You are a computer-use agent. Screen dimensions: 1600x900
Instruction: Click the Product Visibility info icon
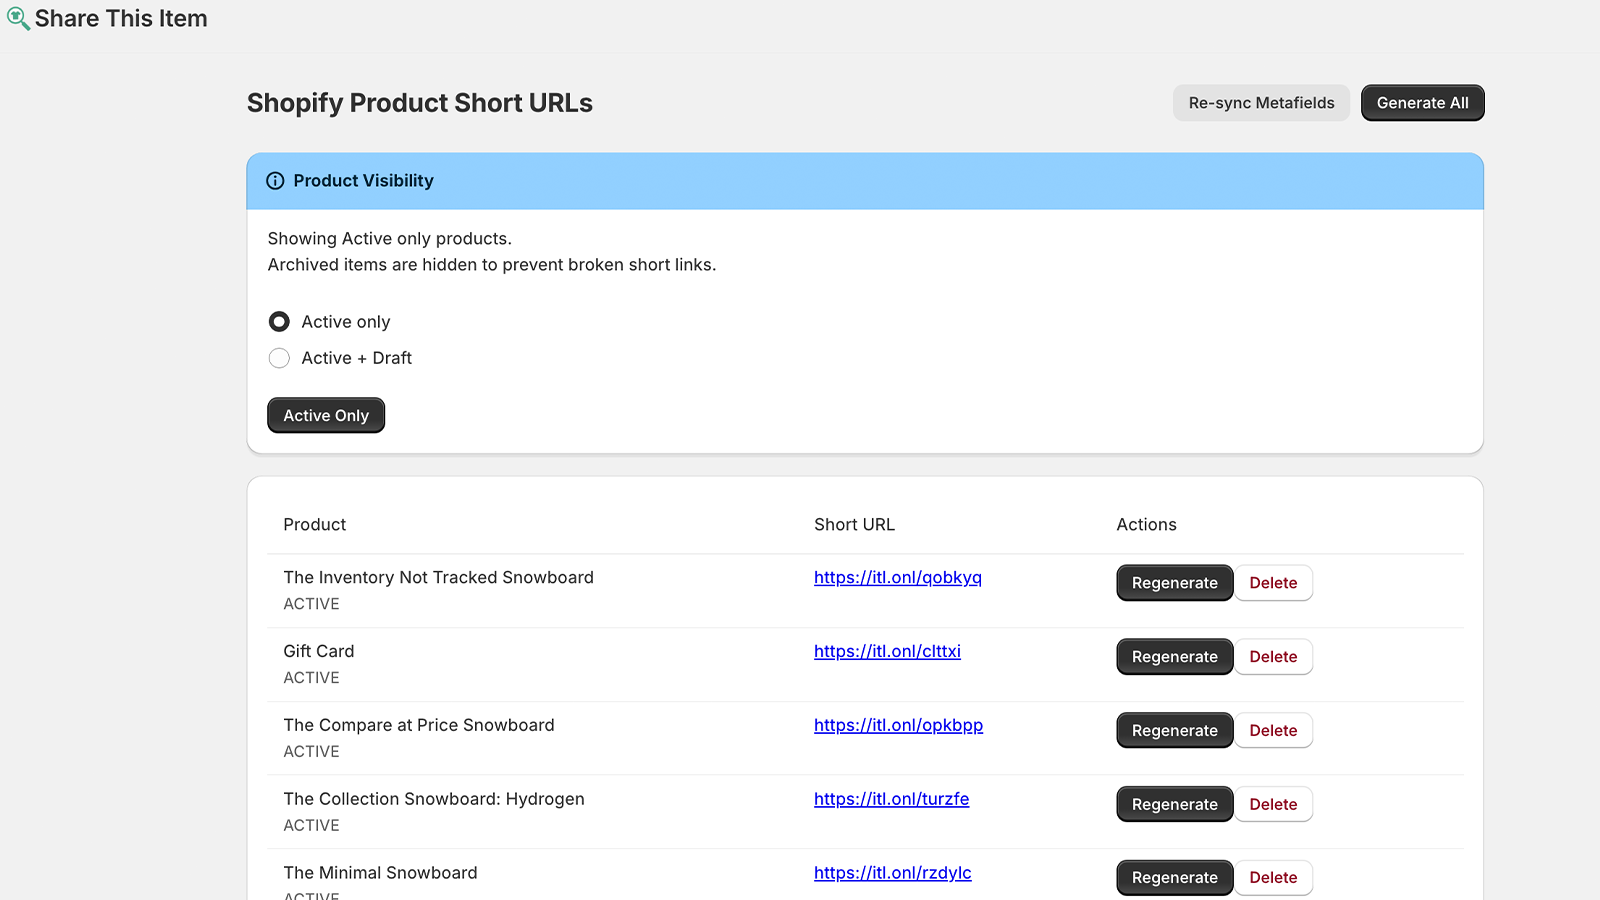tap(275, 181)
